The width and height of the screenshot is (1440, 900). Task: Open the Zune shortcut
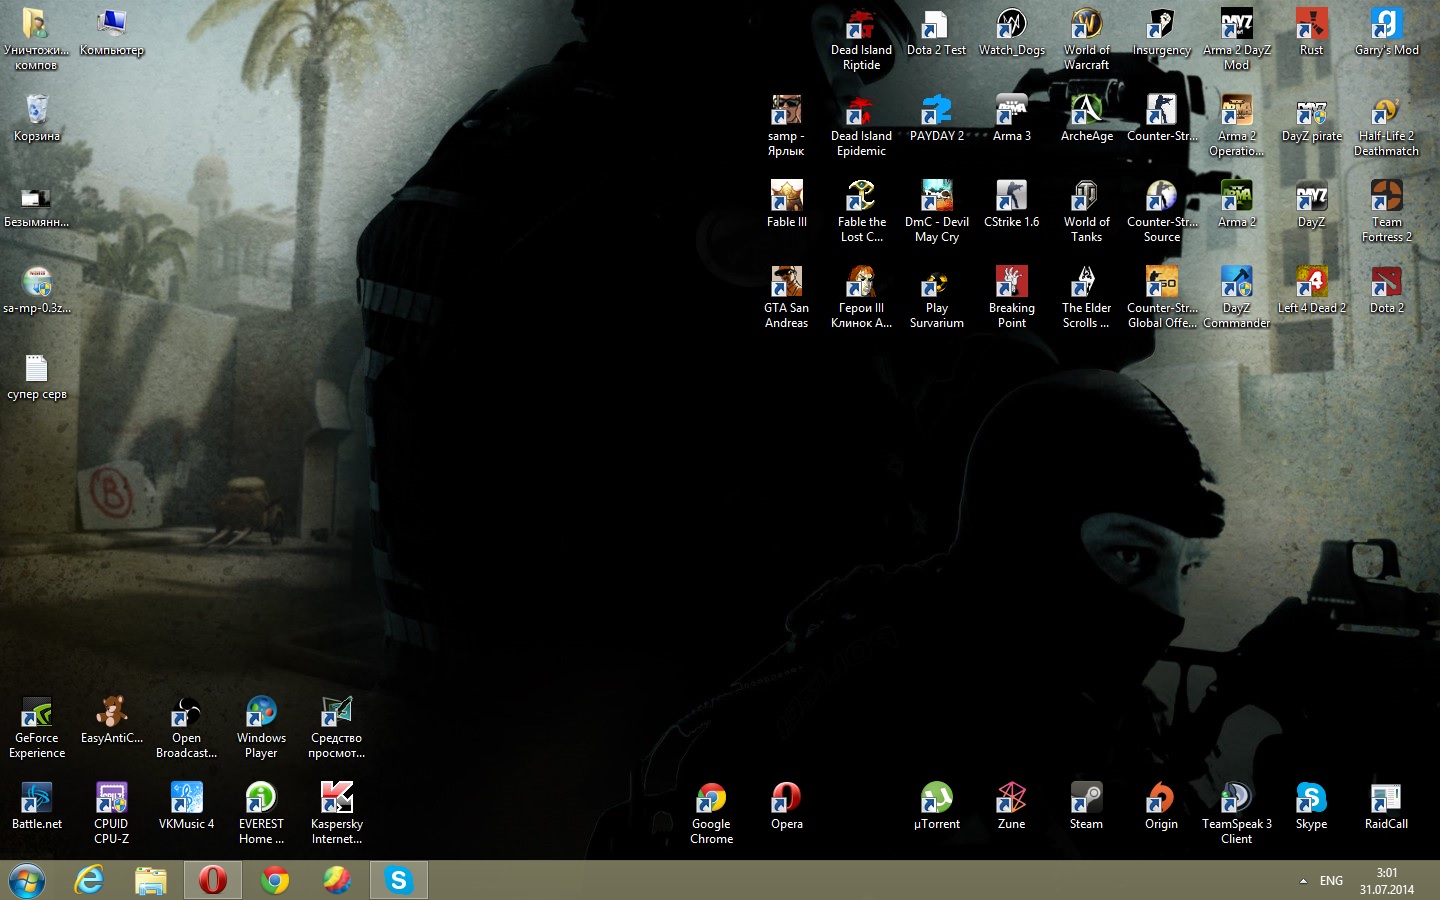click(1011, 807)
